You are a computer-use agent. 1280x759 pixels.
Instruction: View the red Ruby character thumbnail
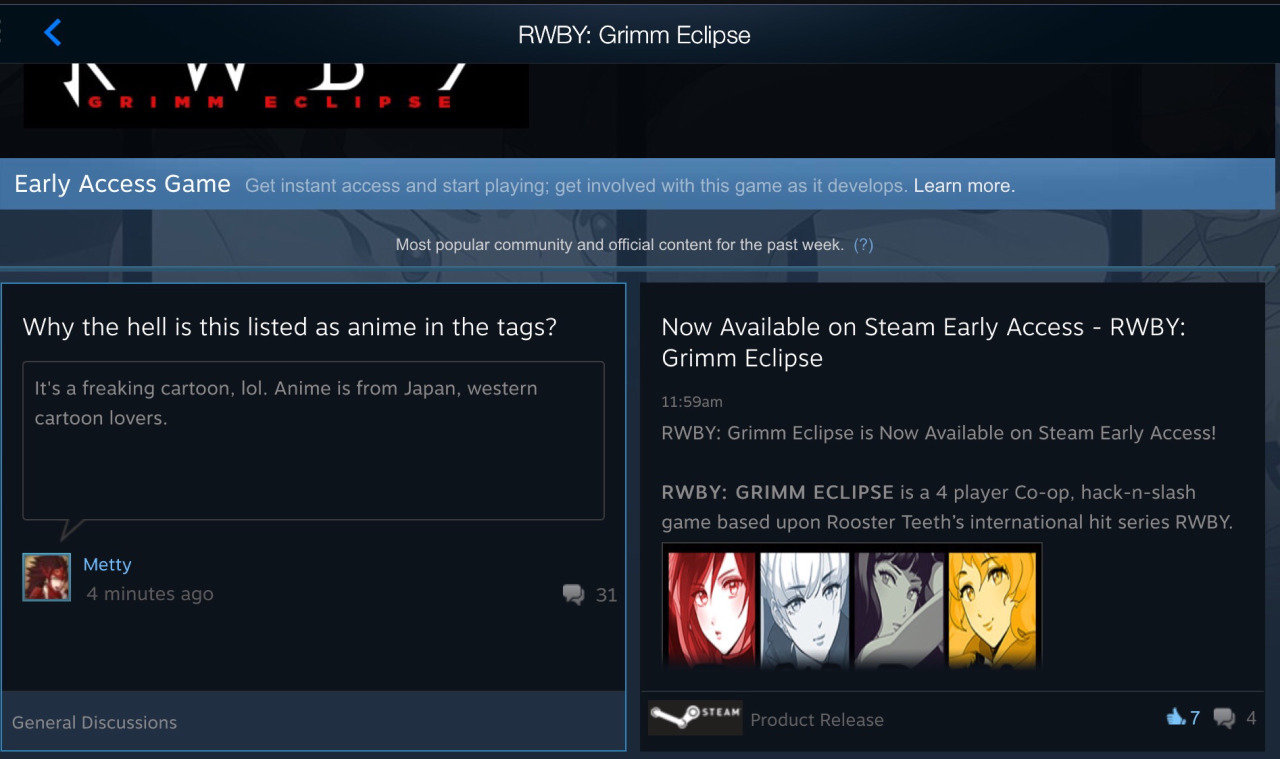point(711,609)
